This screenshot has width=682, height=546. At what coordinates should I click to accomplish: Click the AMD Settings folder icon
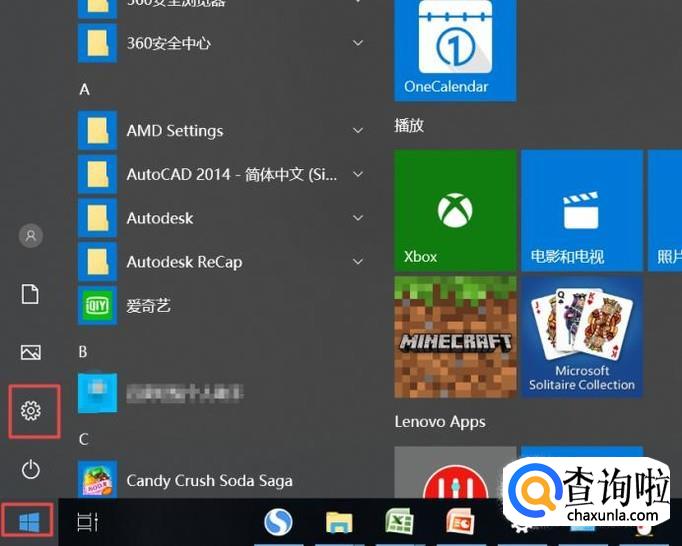pyautogui.click(x=97, y=131)
